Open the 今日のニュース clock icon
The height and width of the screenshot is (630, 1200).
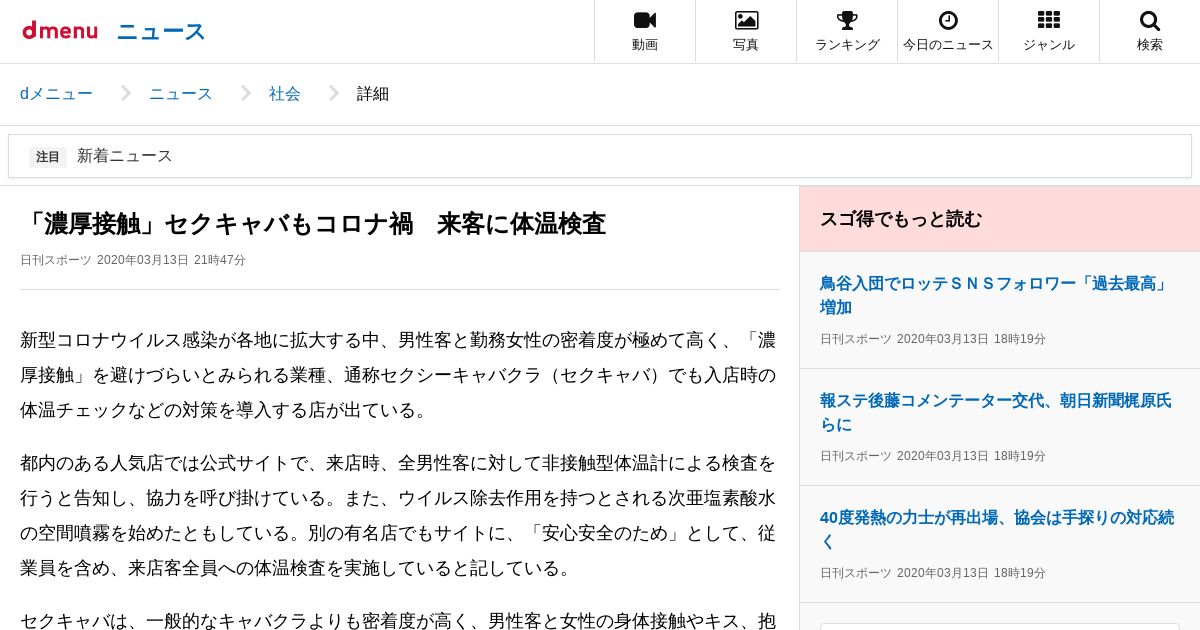coord(948,20)
